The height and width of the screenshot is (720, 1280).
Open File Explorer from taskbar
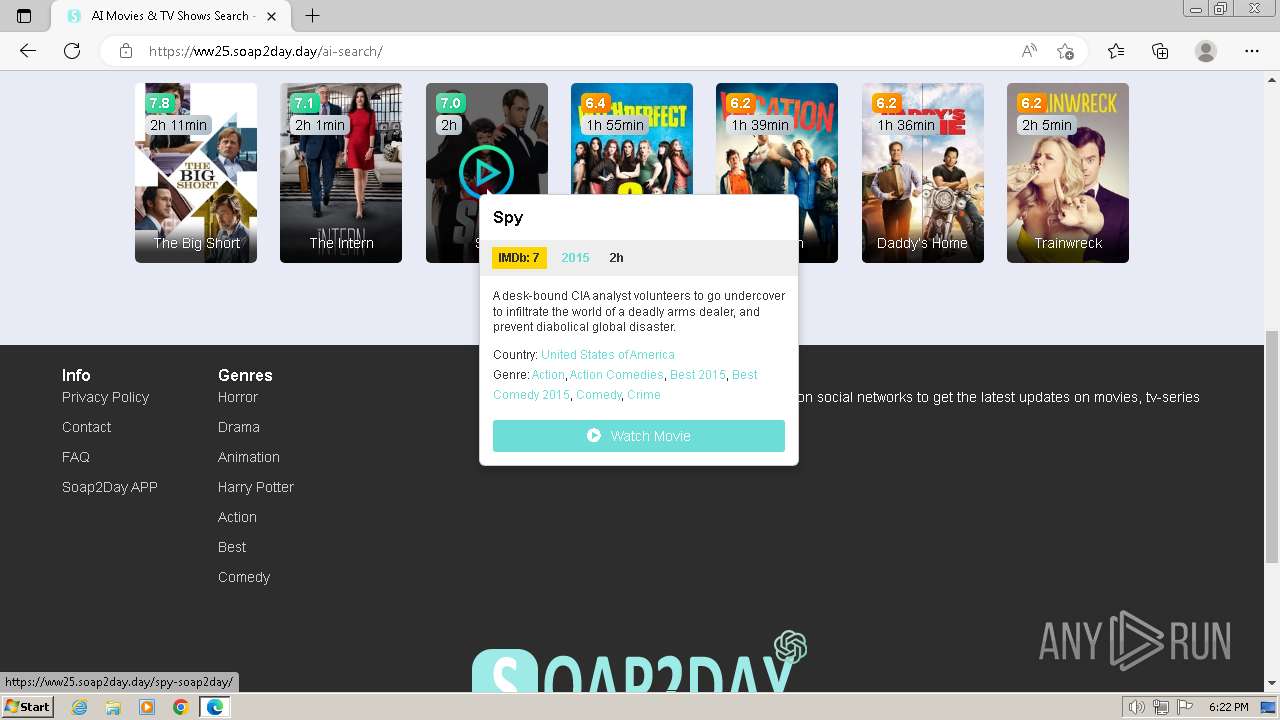point(113,707)
